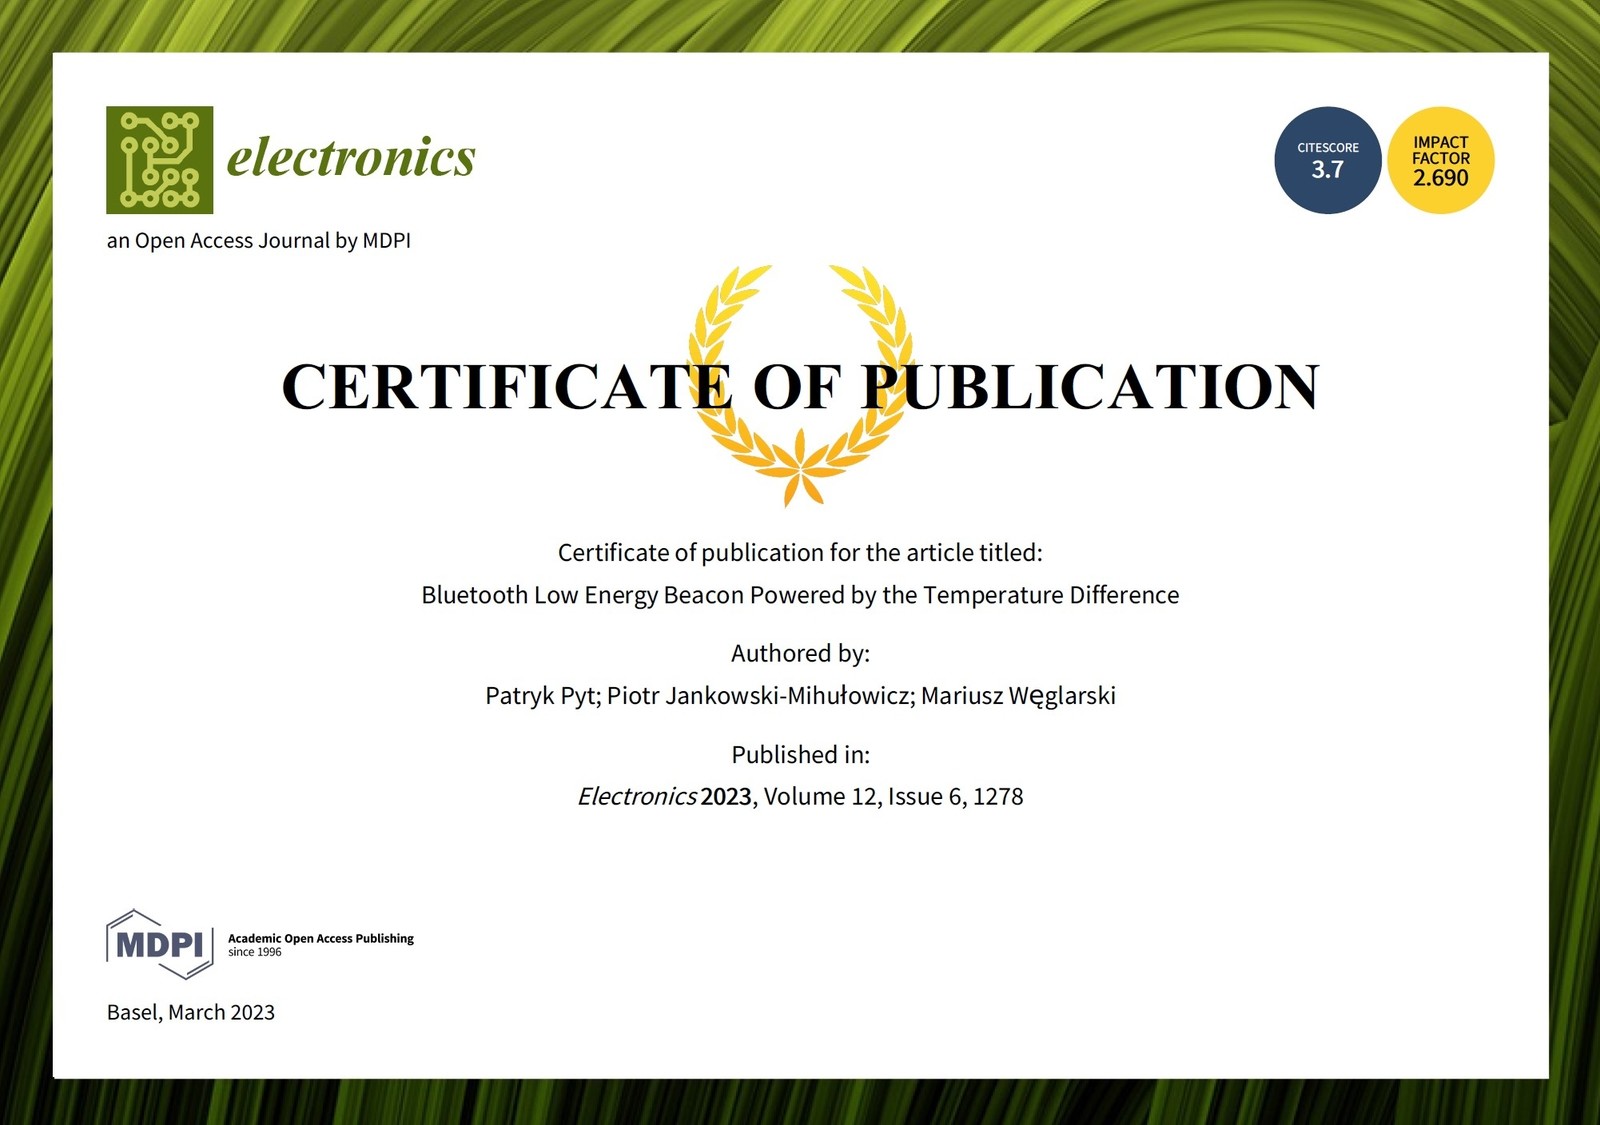Click the green electronics circuit board logo
This screenshot has height=1125, width=1600.
[159, 160]
